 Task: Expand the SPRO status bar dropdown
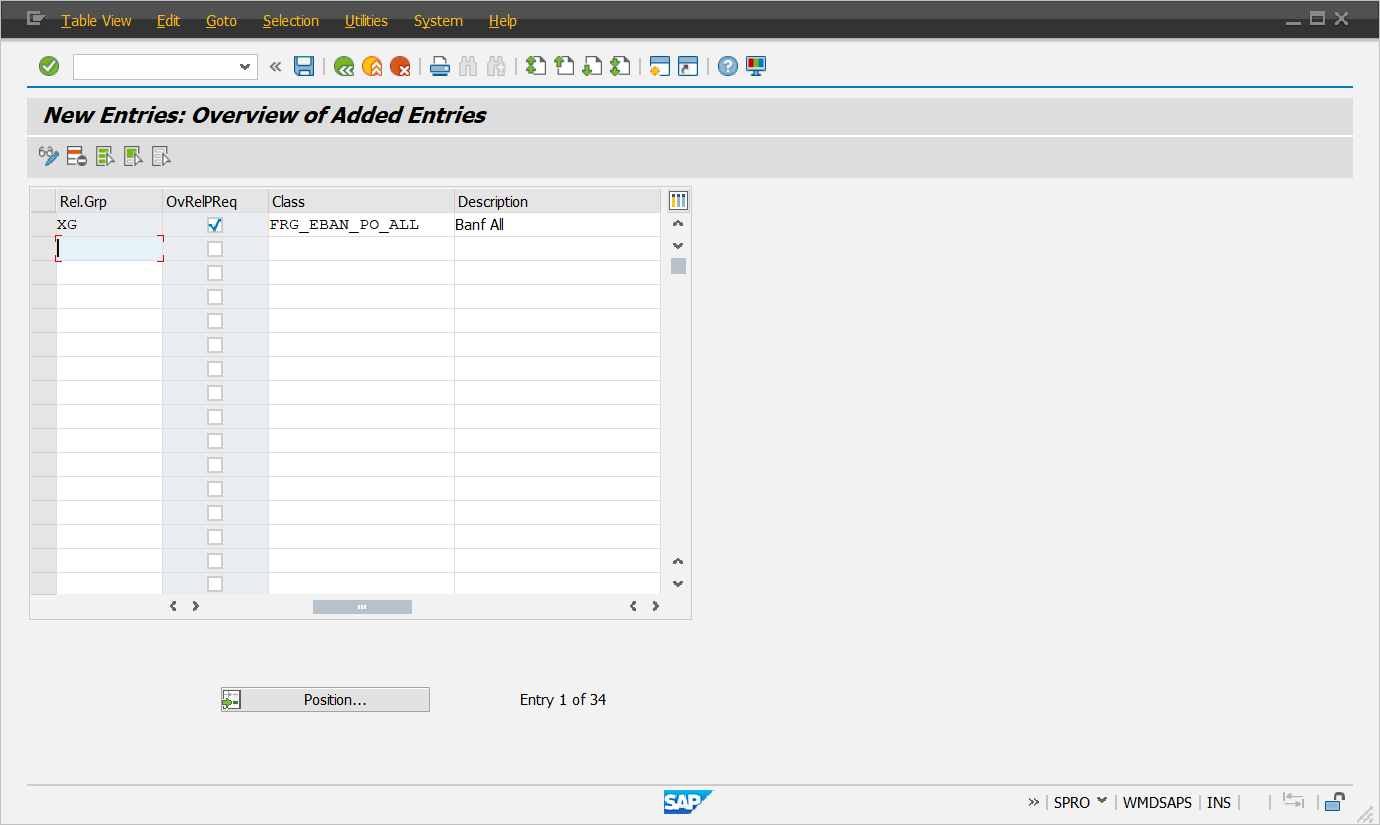[1102, 801]
